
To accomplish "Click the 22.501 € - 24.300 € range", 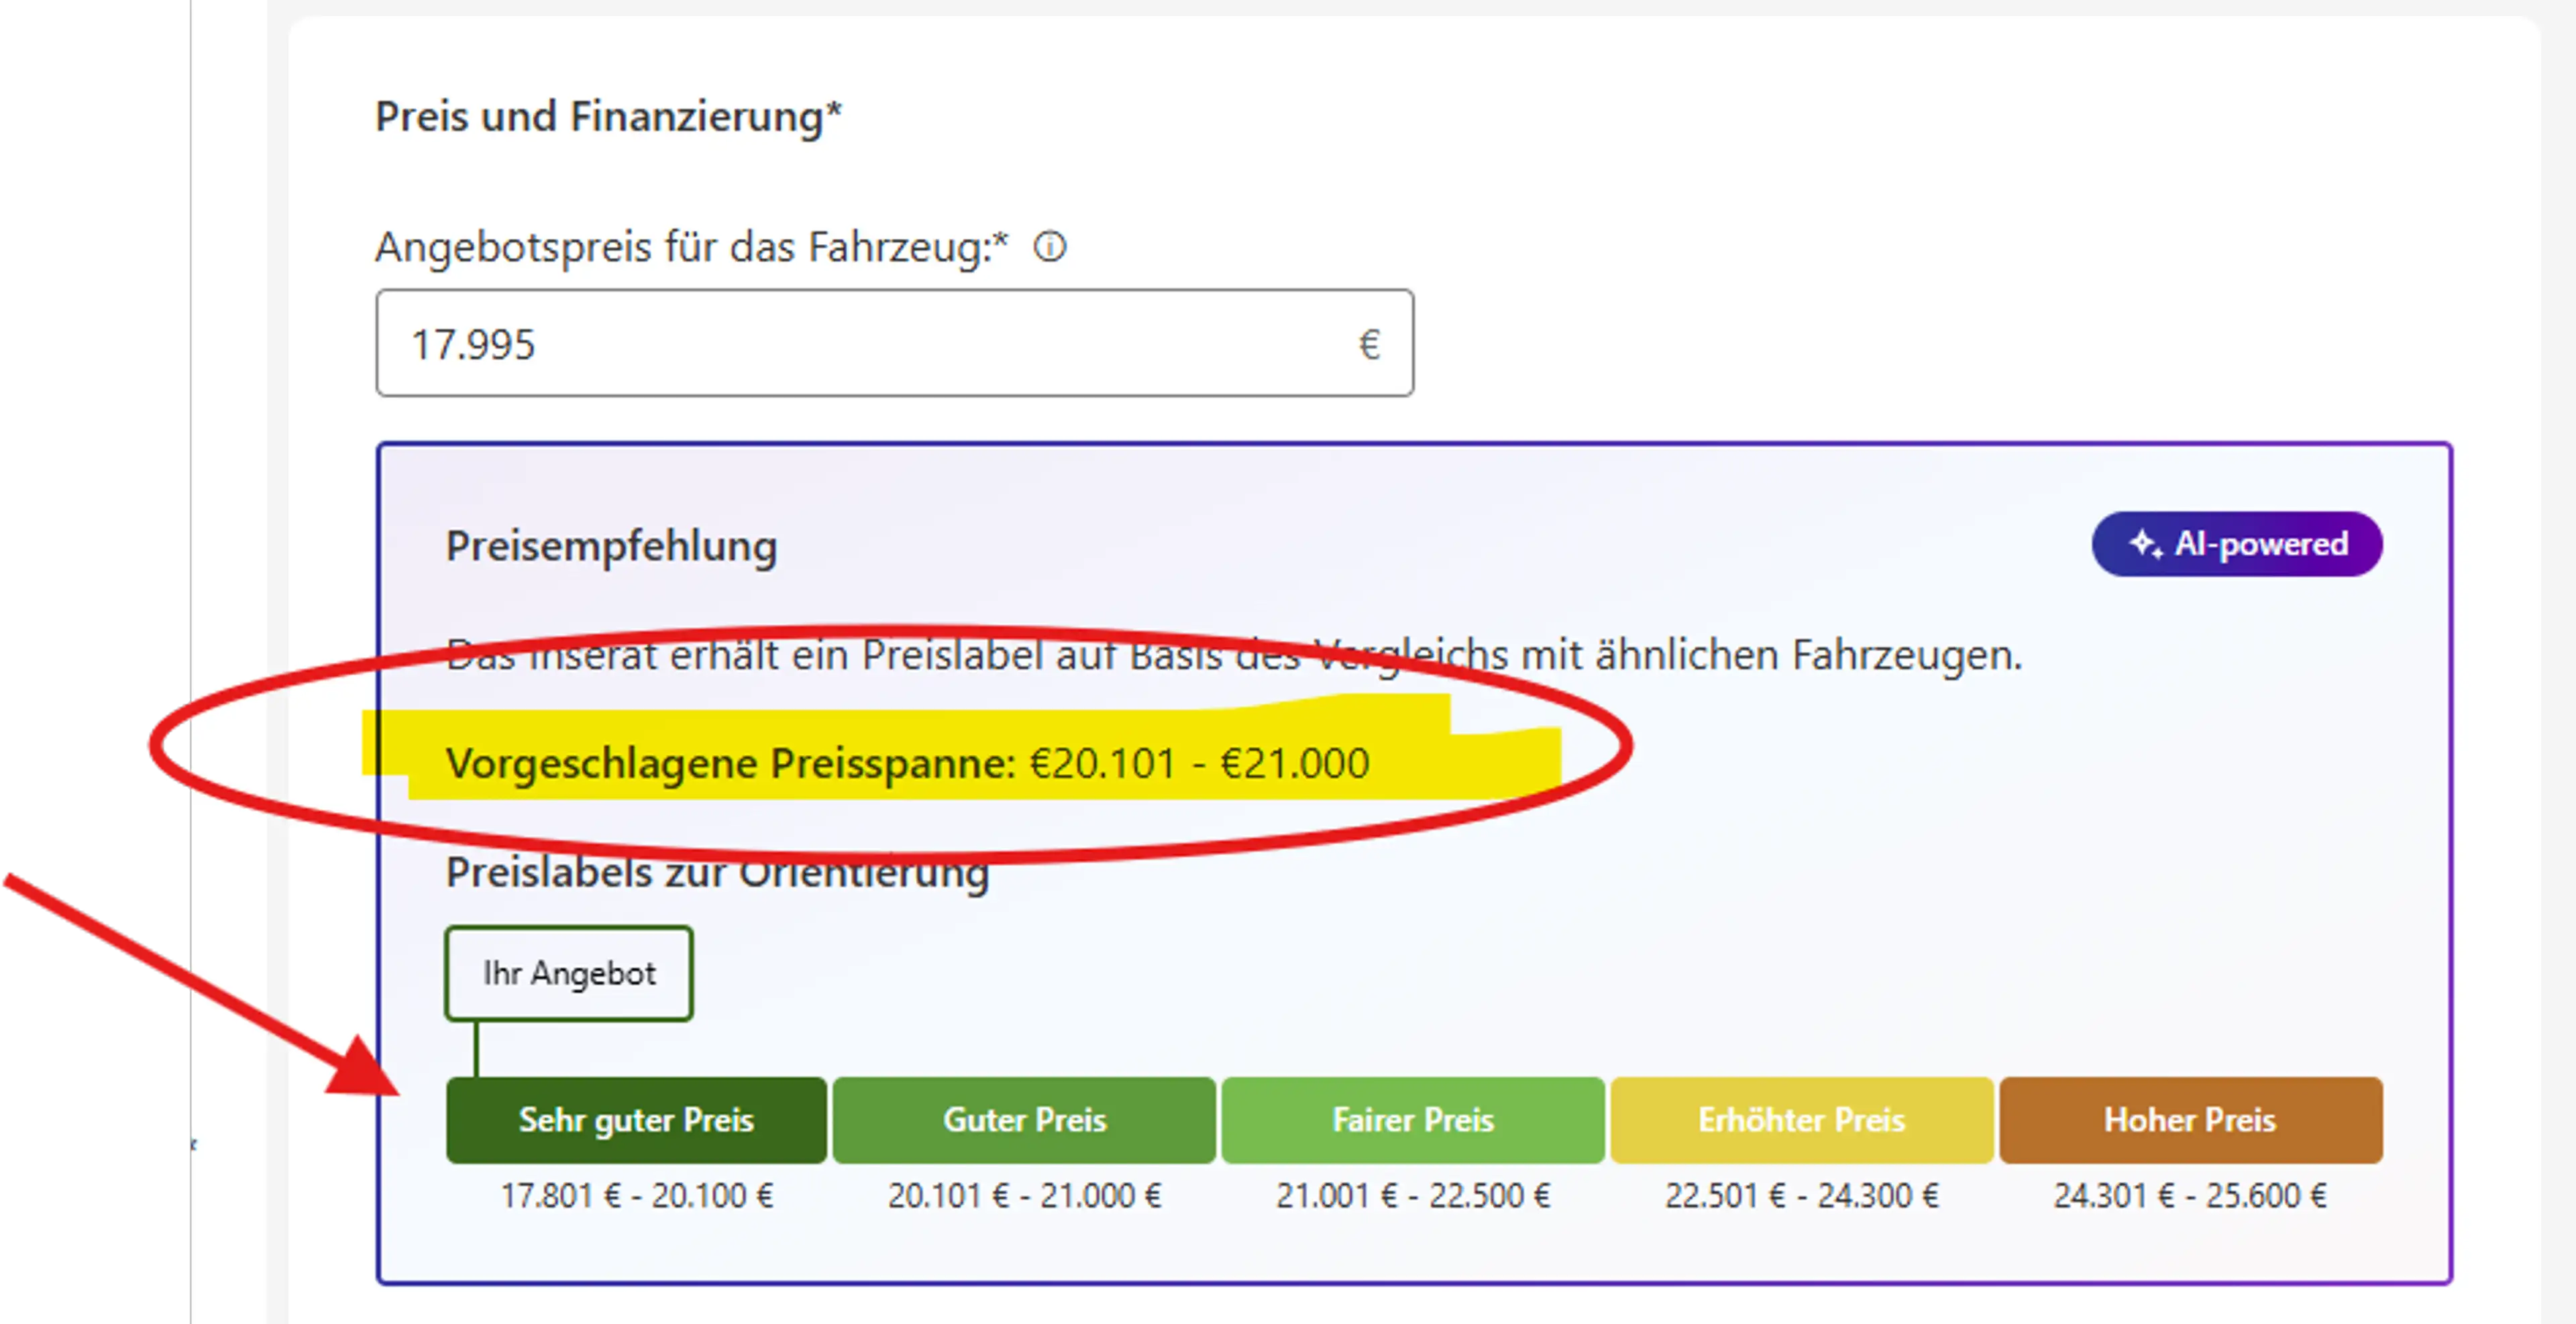I will click(1802, 1195).
